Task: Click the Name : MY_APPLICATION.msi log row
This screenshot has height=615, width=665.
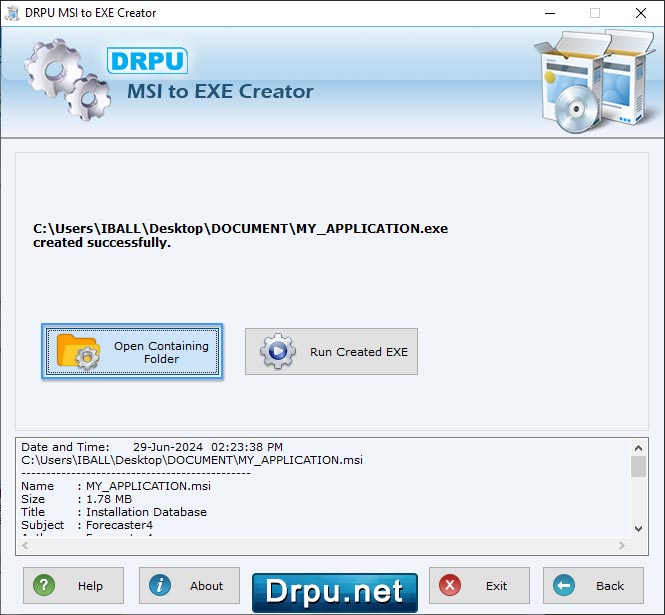Action: coord(116,486)
